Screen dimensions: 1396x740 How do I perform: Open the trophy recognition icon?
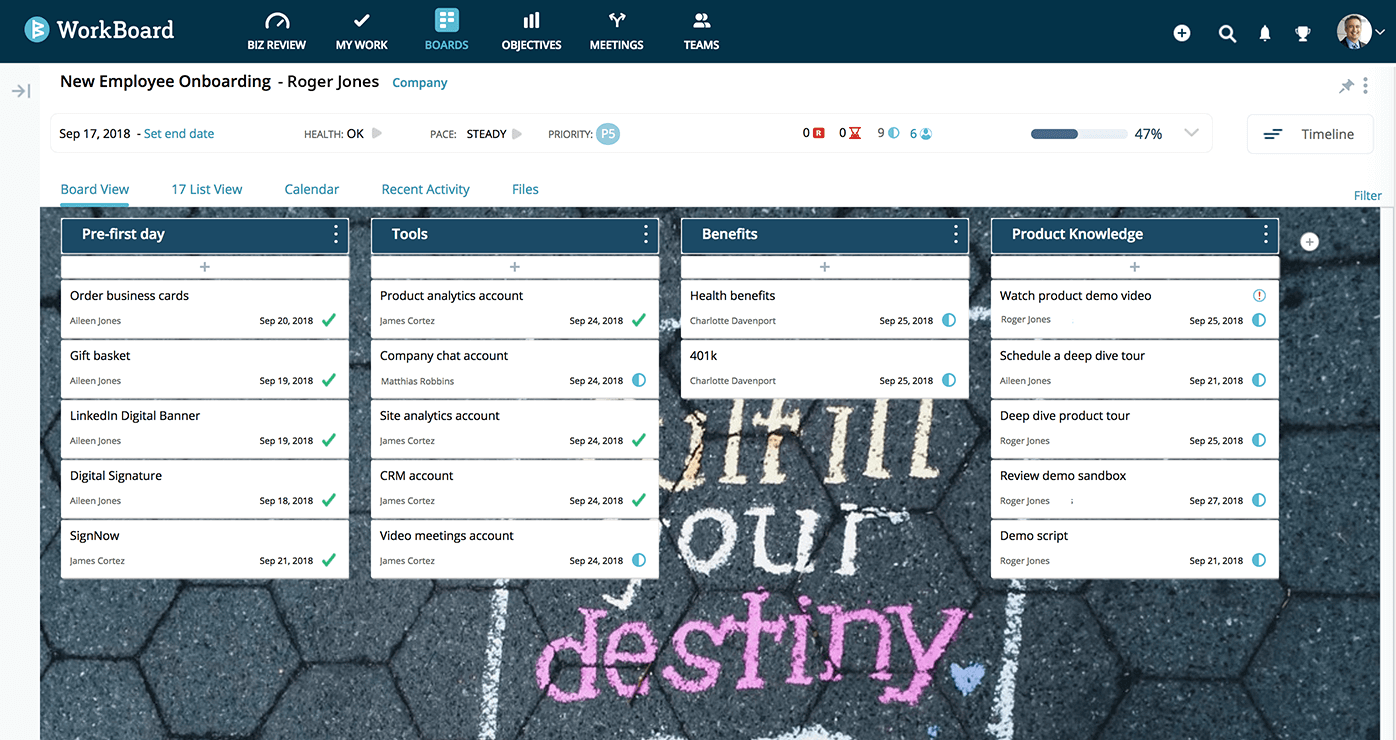pyautogui.click(x=1303, y=33)
